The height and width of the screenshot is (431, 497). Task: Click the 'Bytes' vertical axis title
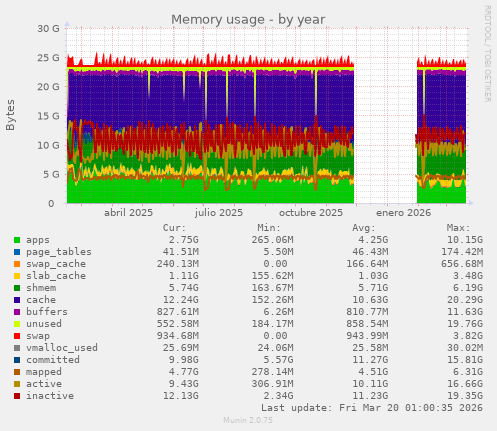pyautogui.click(x=11, y=115)
